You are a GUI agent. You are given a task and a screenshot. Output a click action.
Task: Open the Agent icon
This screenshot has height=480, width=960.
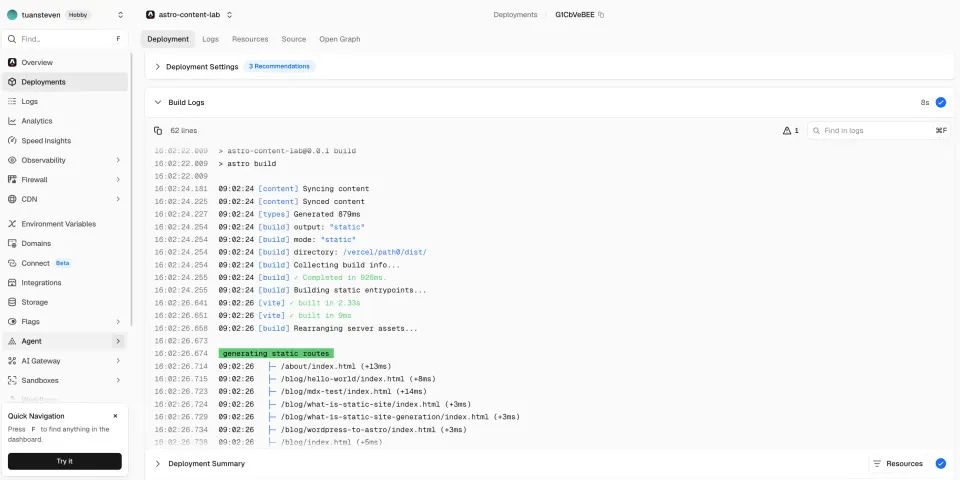click(12, 342)
